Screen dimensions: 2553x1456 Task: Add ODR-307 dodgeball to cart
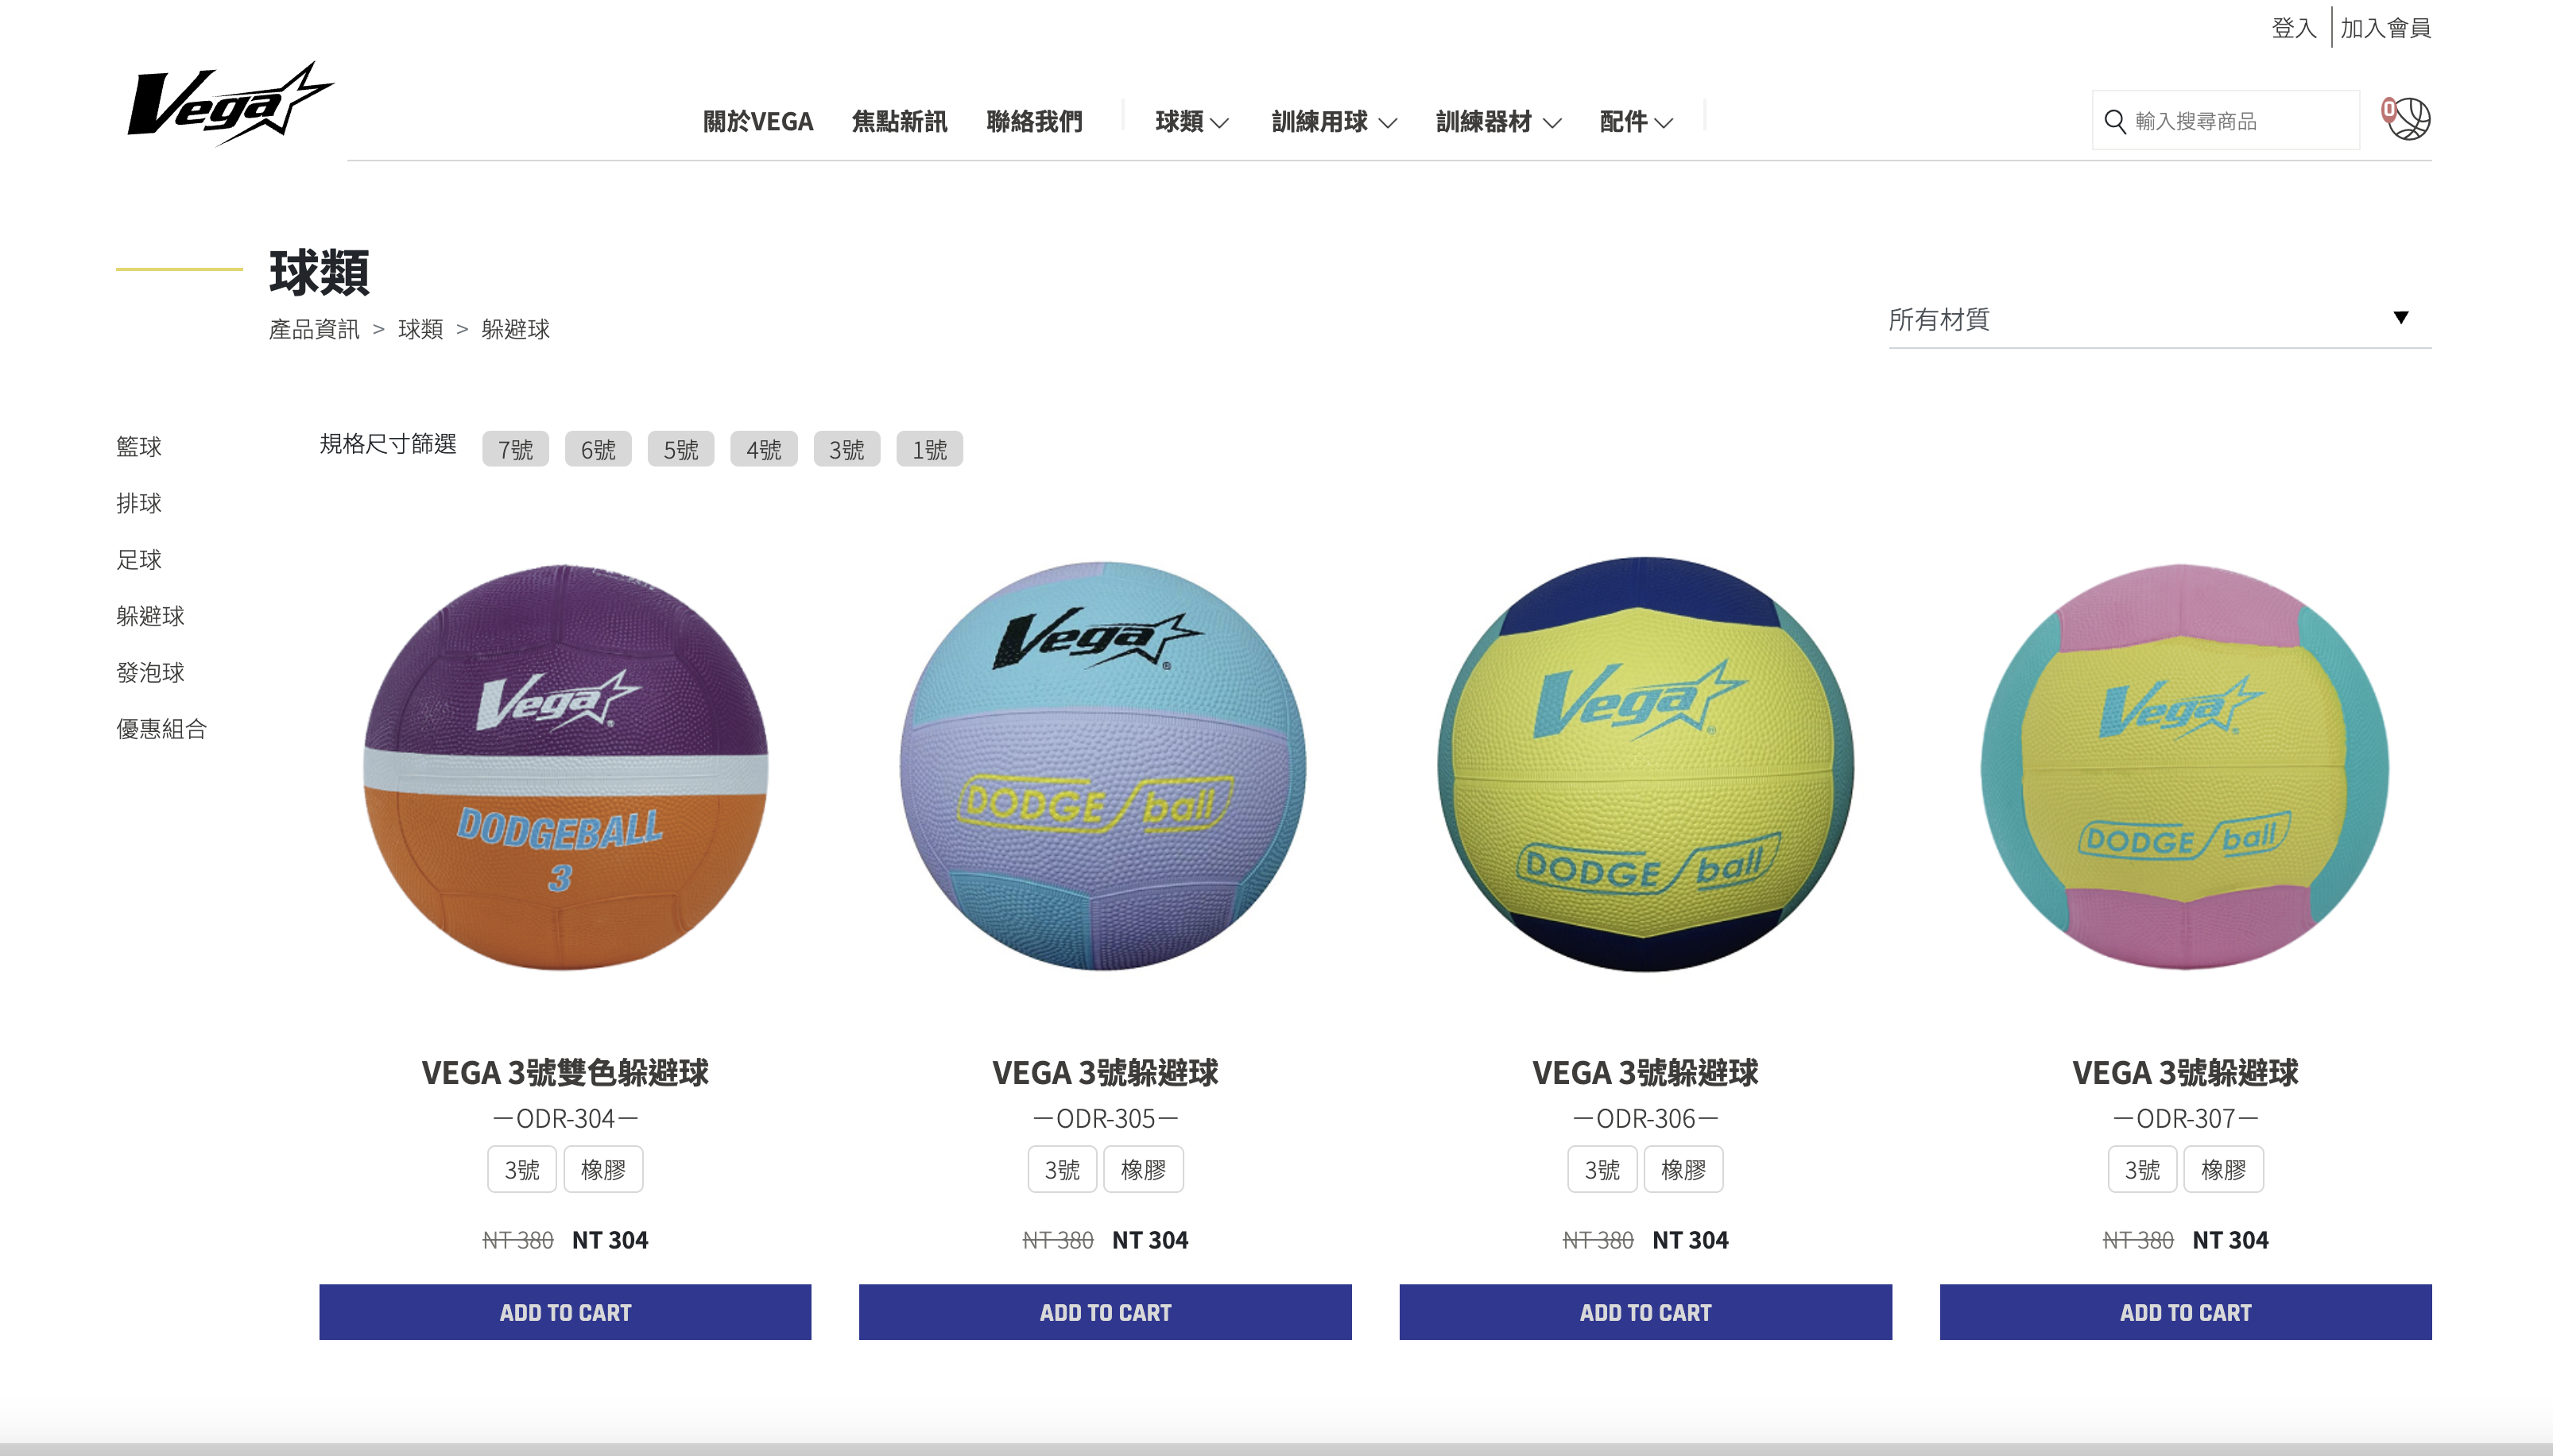pyautogui.click(x=2185, y=1312)
